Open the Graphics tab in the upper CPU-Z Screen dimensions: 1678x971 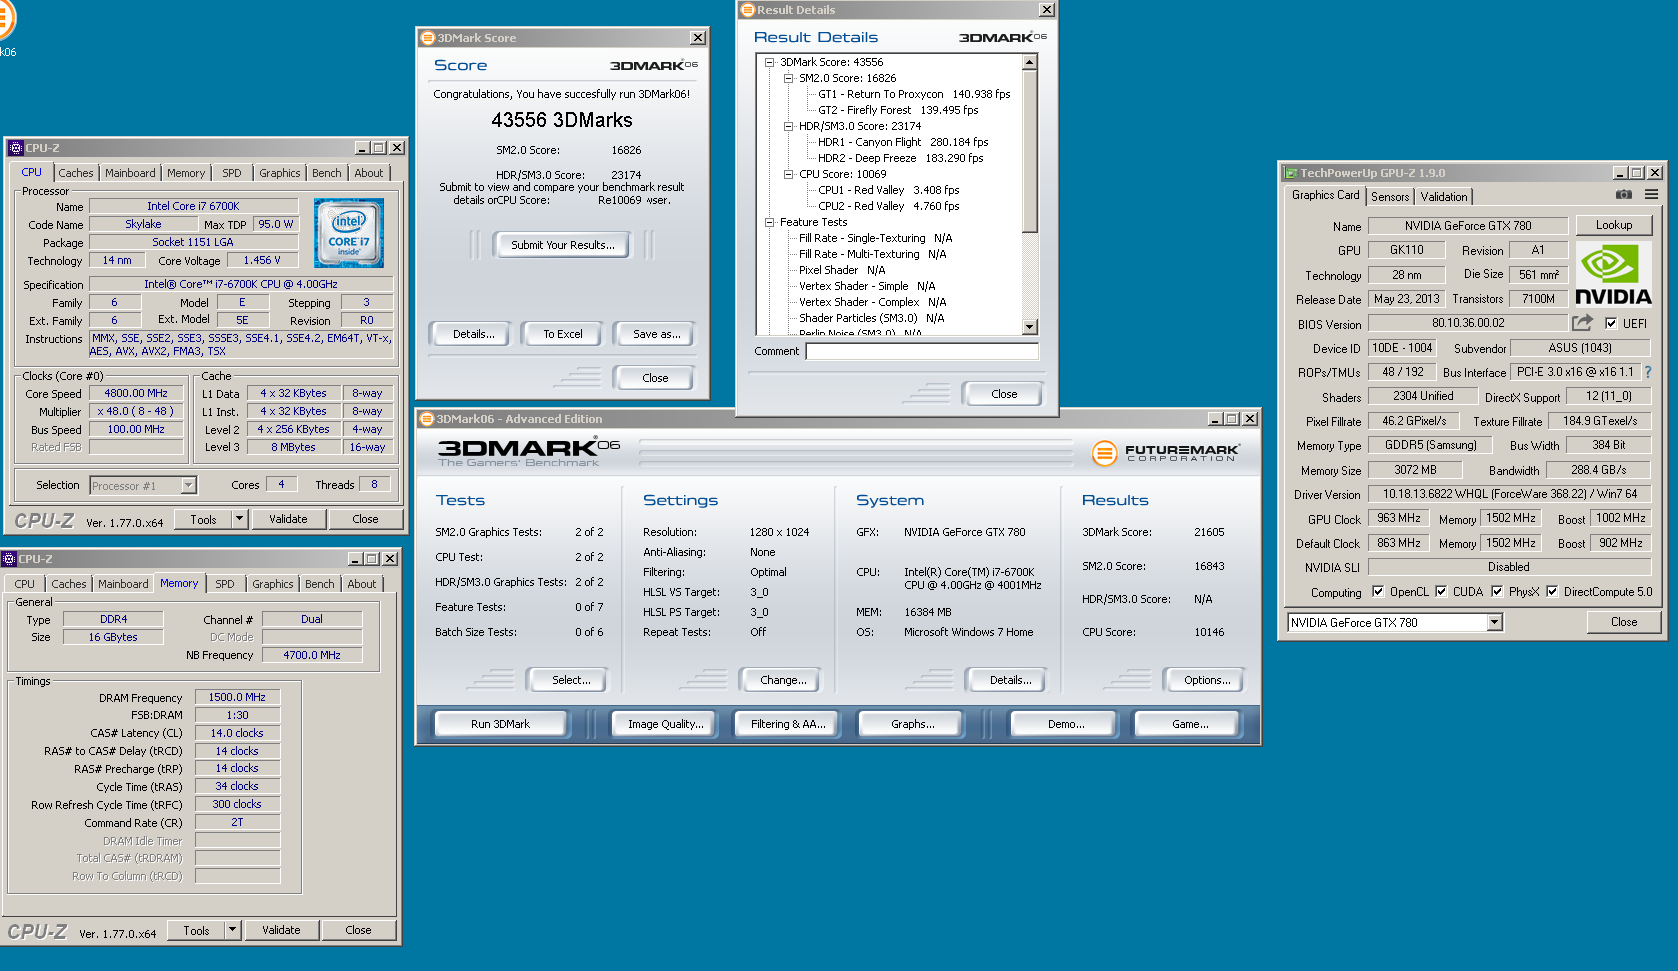click(280, 173)
